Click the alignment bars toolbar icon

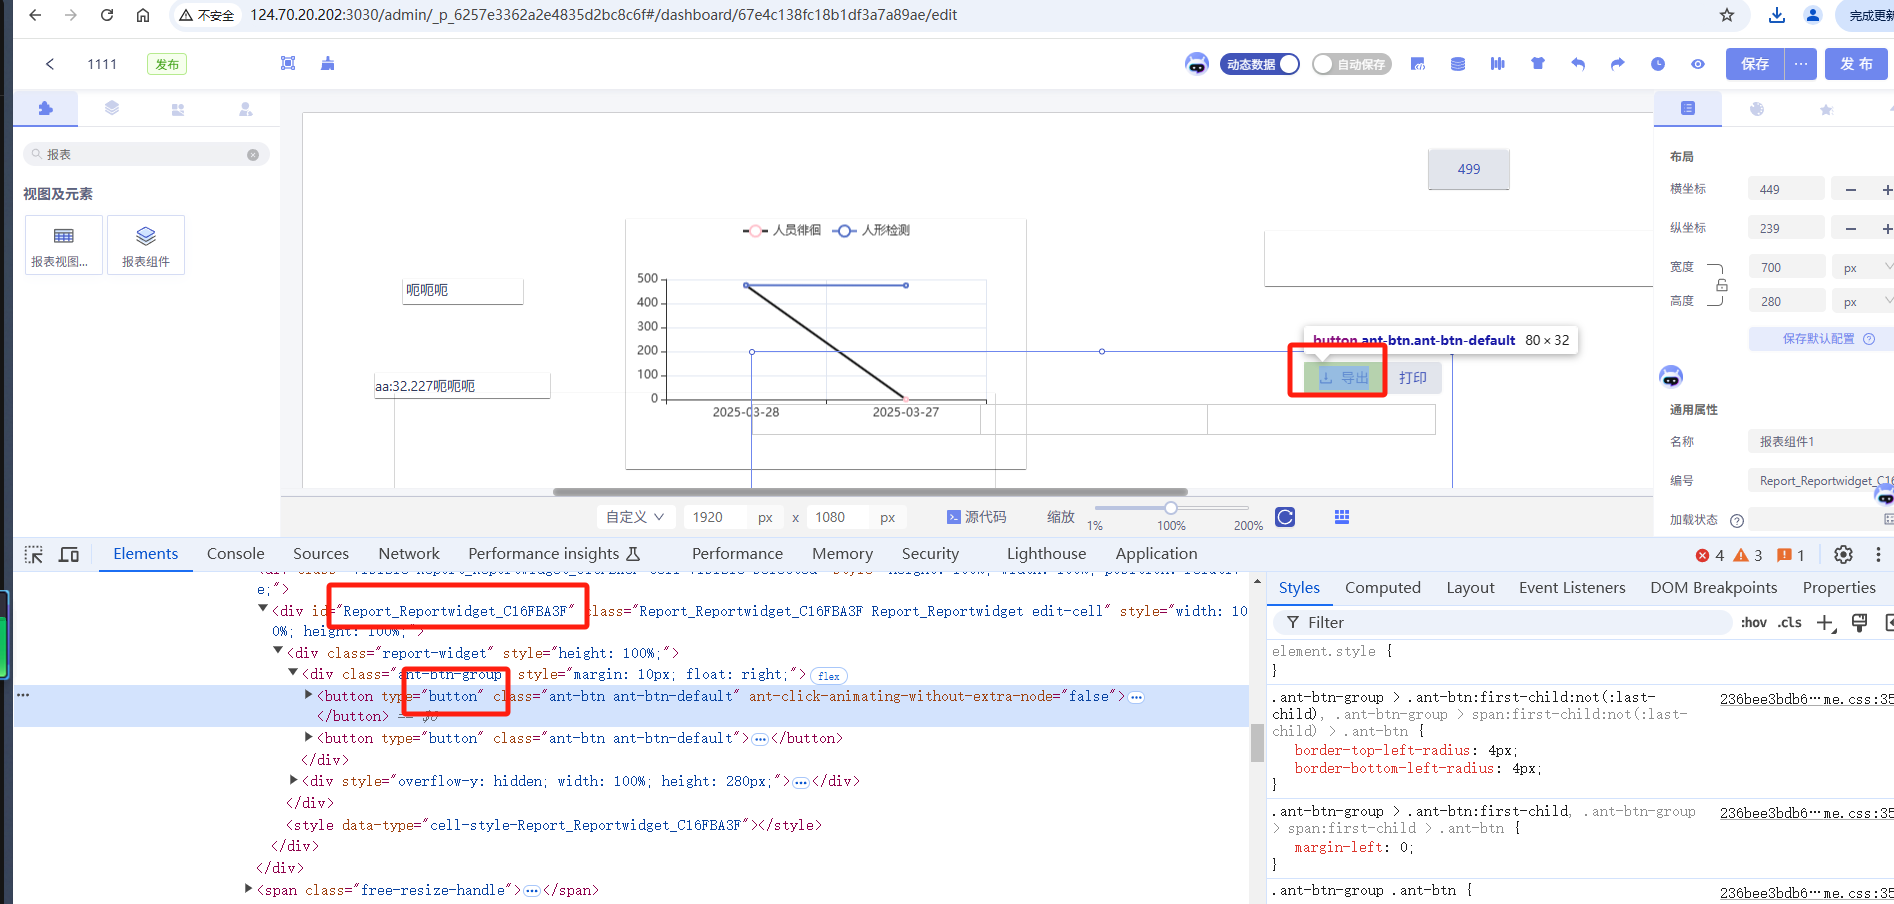point(1498,64)
